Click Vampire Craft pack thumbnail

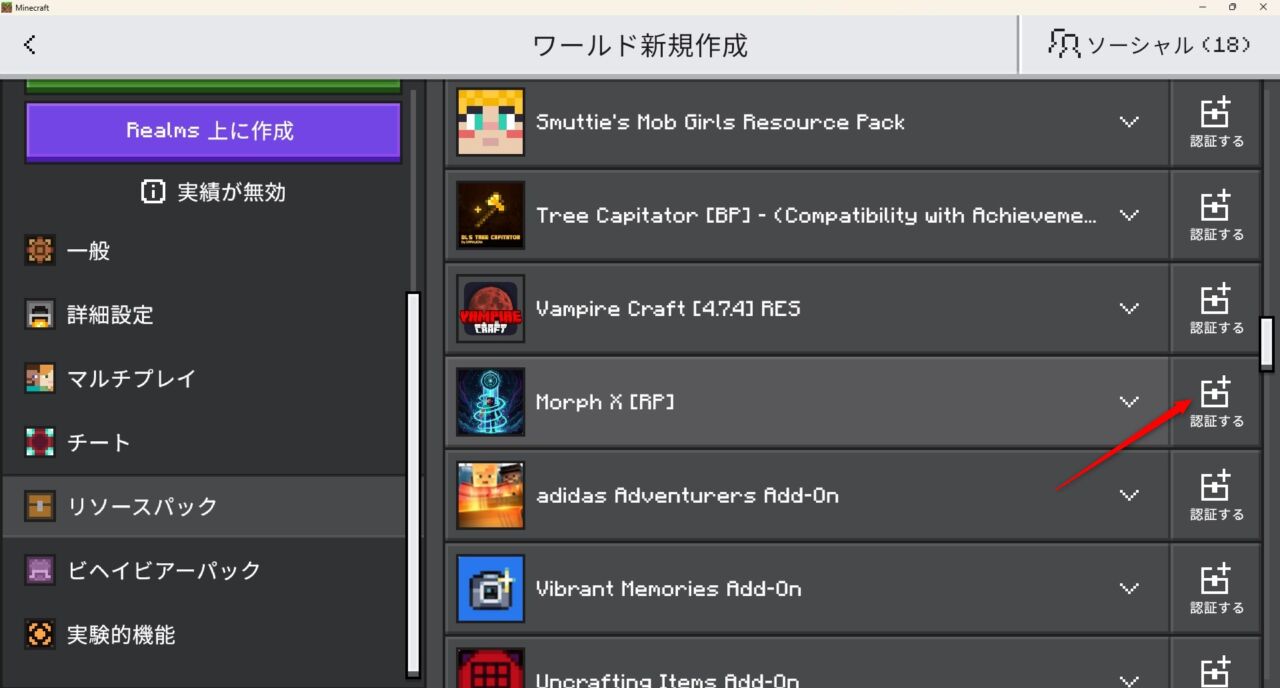490,308
